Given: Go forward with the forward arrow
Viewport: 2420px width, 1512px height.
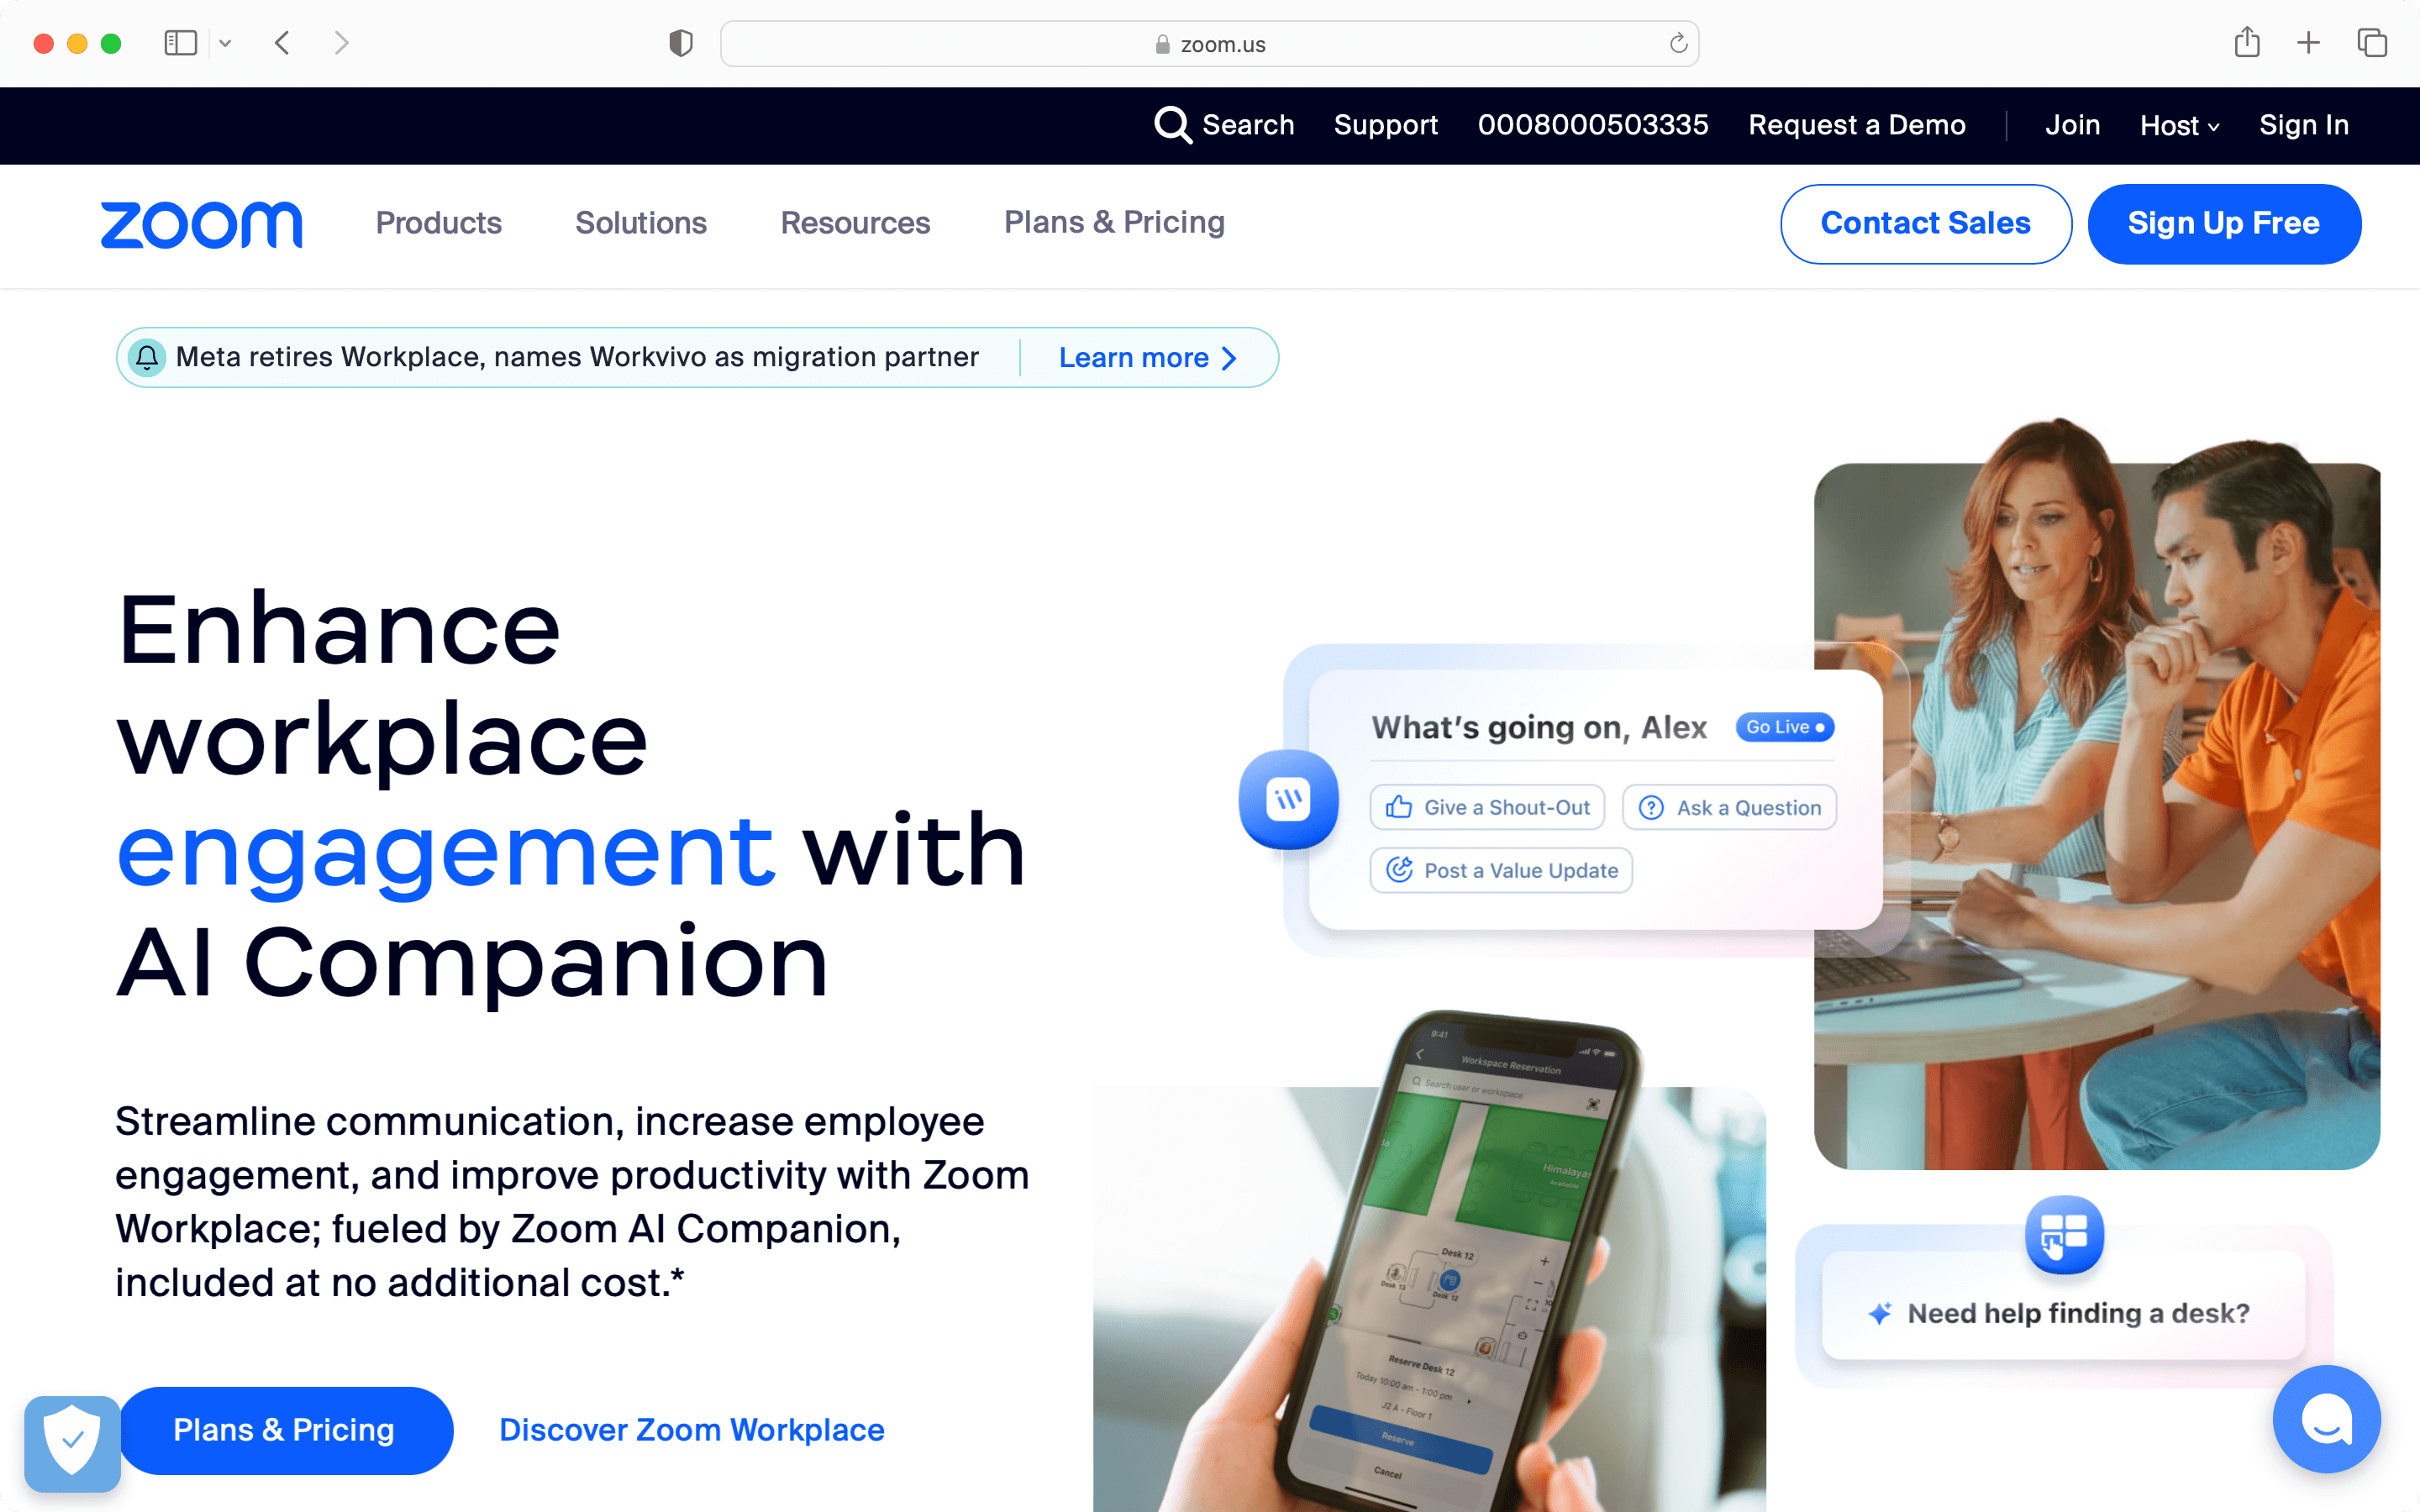Looking at the screenshot, I should click(341, 43).
